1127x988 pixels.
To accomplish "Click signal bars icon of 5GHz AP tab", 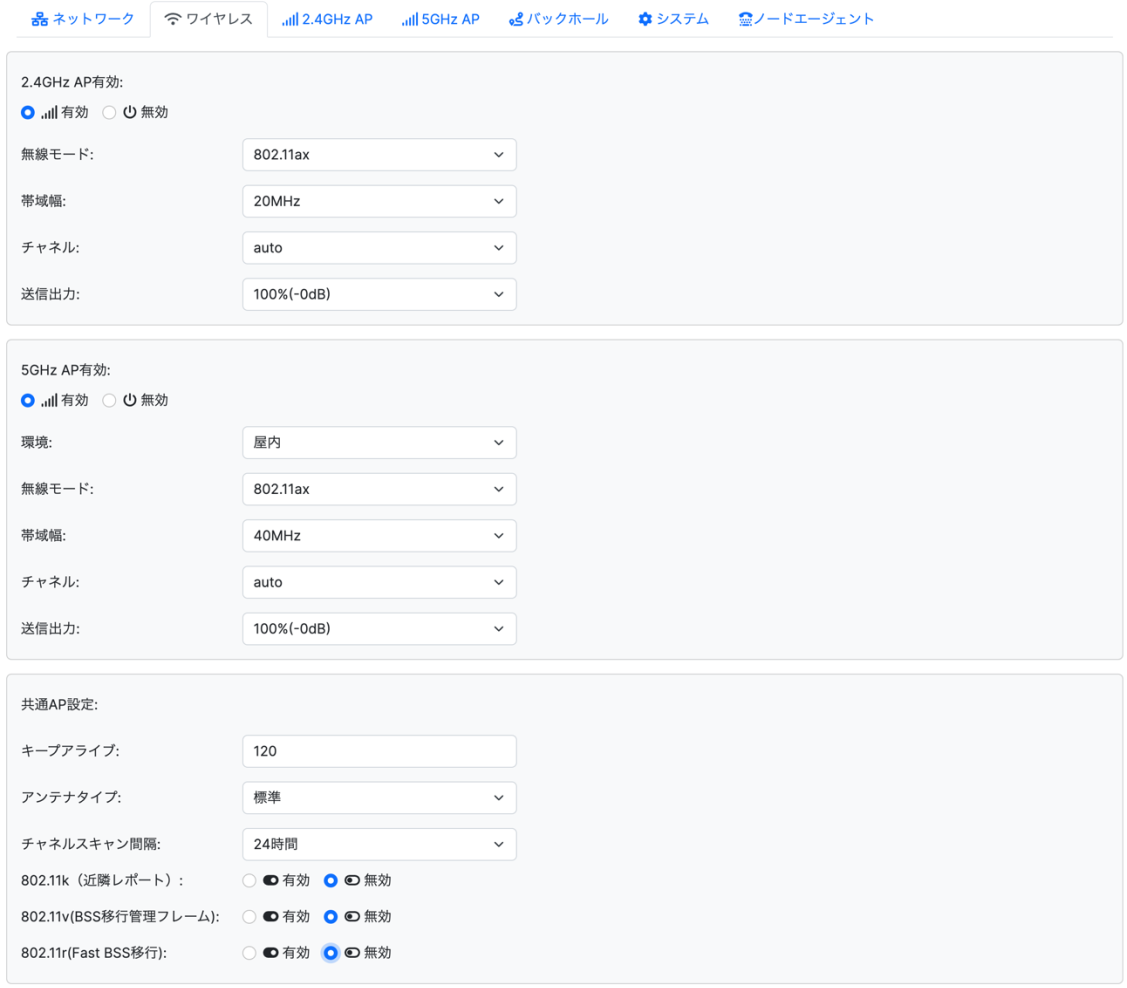I will 410,19.
